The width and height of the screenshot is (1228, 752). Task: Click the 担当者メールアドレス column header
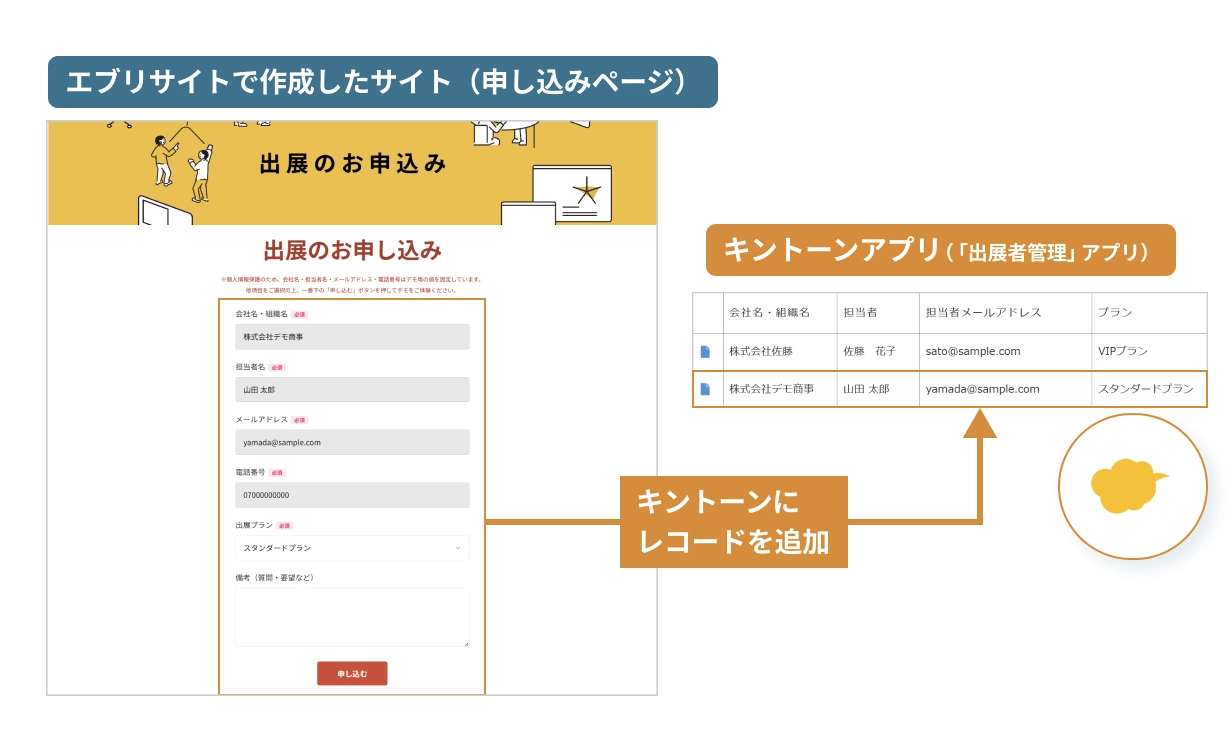(x=1005, y=313)
